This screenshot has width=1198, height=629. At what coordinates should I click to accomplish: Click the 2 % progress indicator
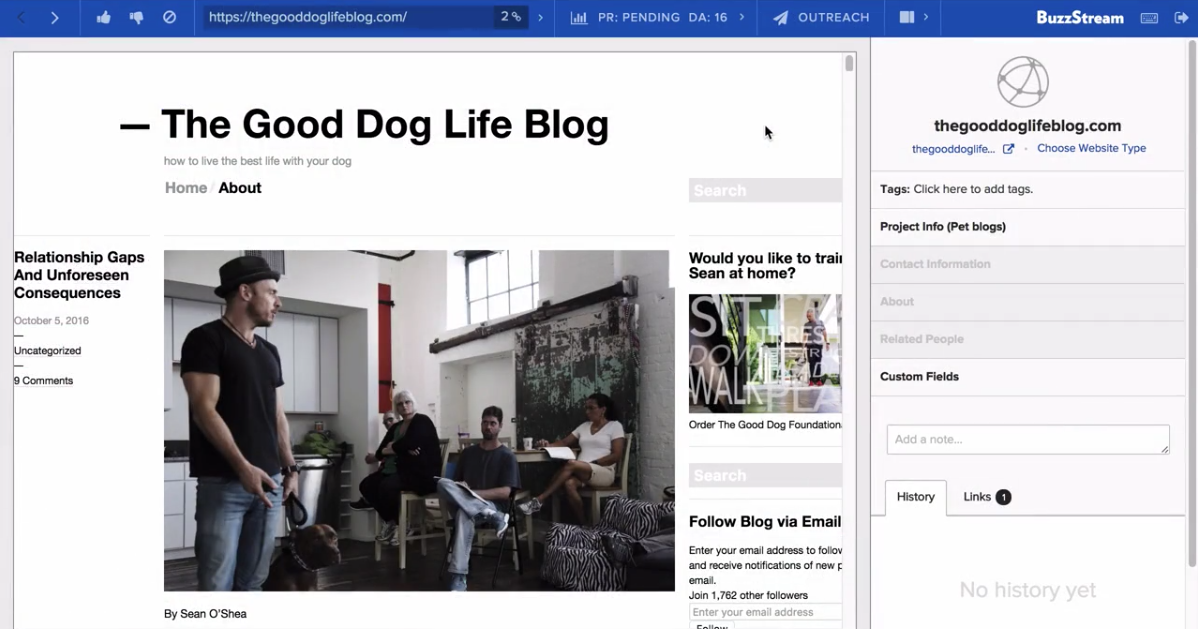coord(510,17)
